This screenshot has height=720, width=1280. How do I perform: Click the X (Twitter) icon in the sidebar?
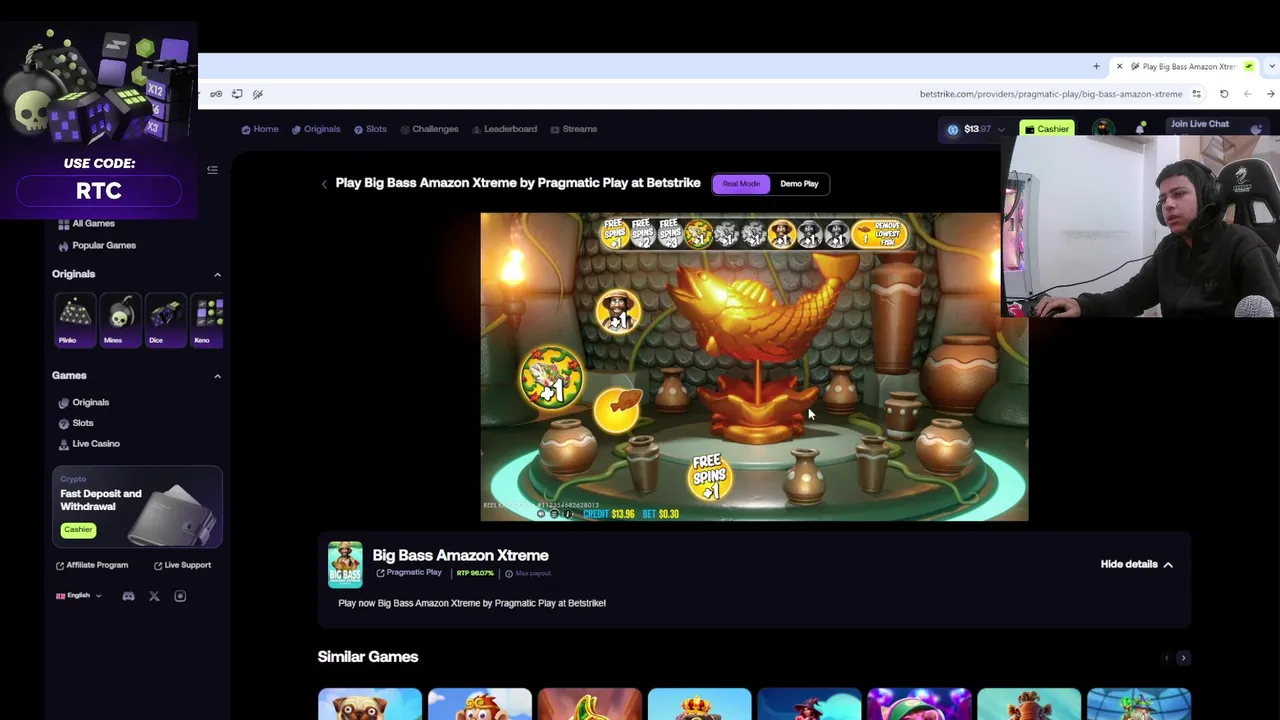pyautogui.click(x=154, y=596)
